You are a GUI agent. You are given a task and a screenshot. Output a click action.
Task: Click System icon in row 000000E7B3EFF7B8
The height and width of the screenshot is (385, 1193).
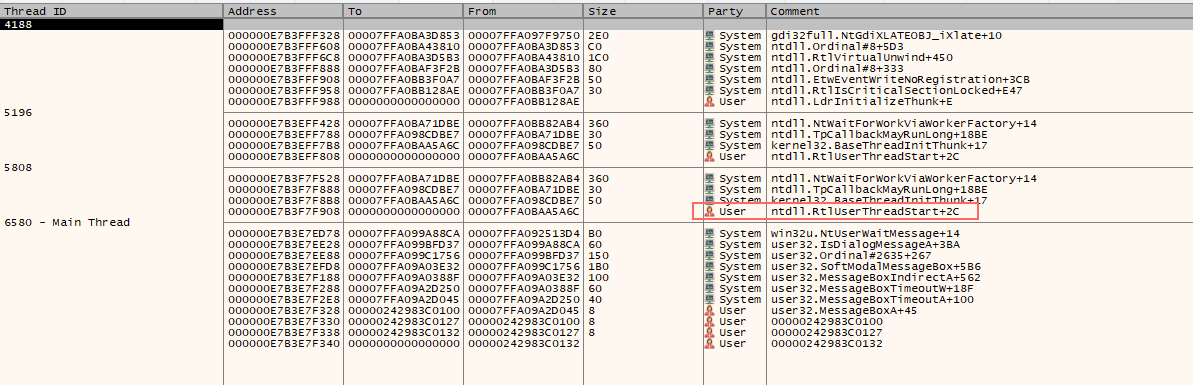[x=711, y=145]
